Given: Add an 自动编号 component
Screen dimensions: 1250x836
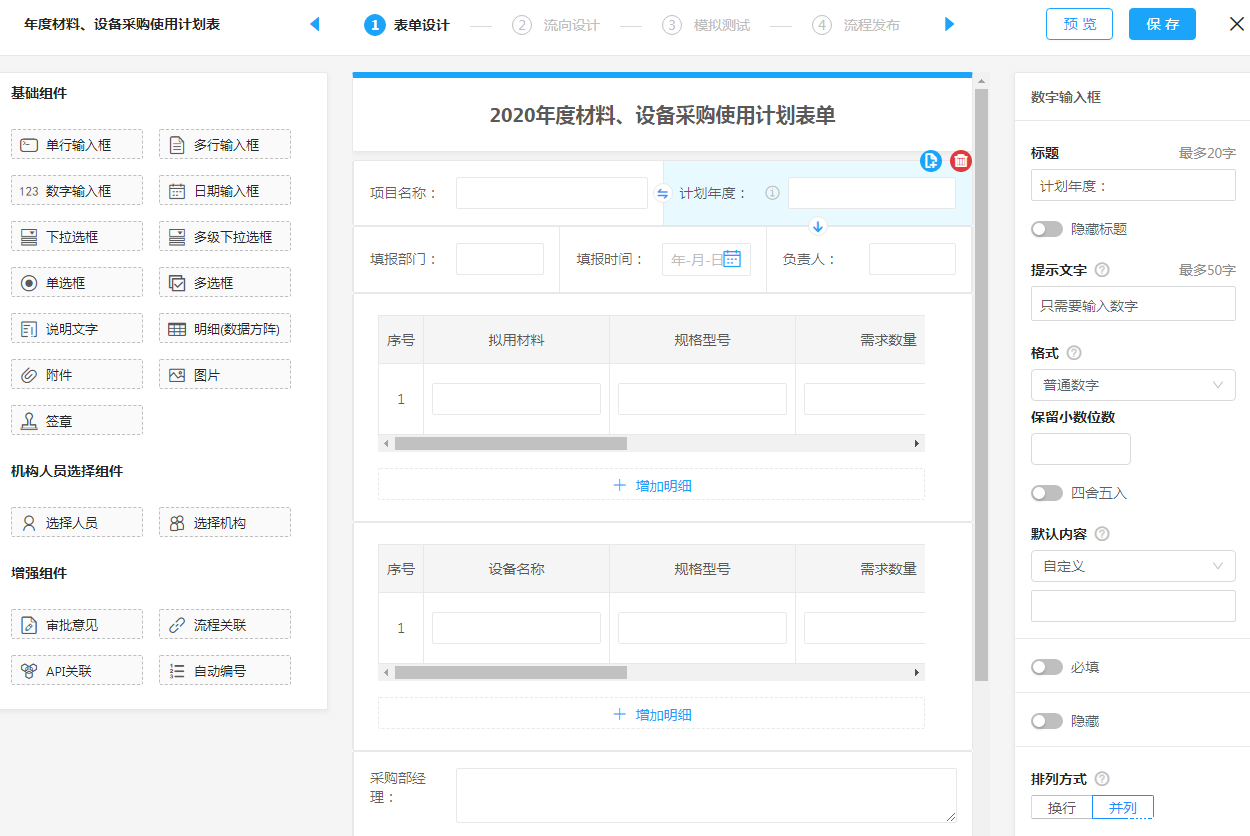Looking at the screenshot, I should pyautogui.click(x=225, y=670).
